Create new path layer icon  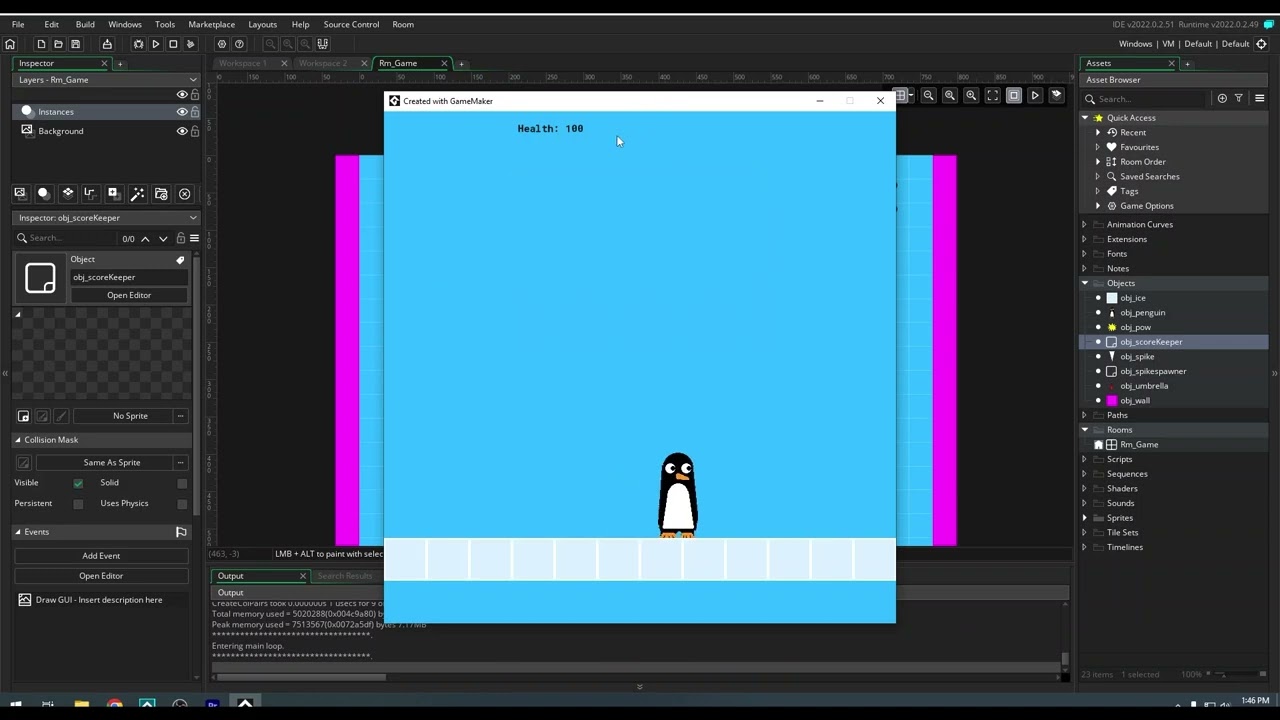tap(90, 193)
